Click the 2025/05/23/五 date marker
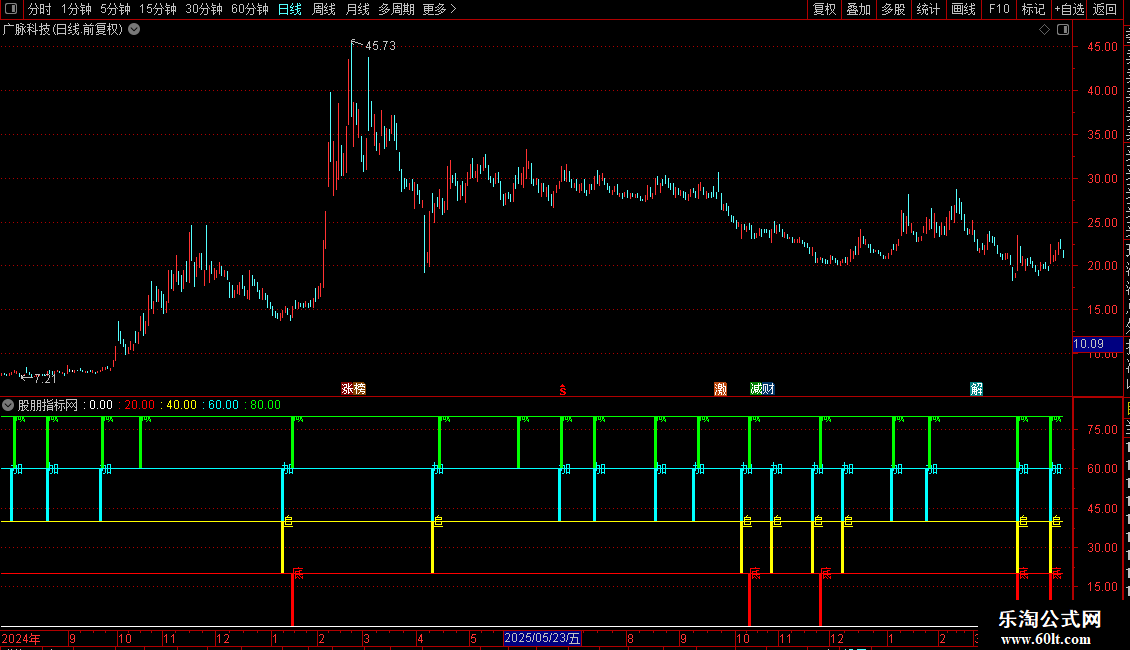 (542, 638)
